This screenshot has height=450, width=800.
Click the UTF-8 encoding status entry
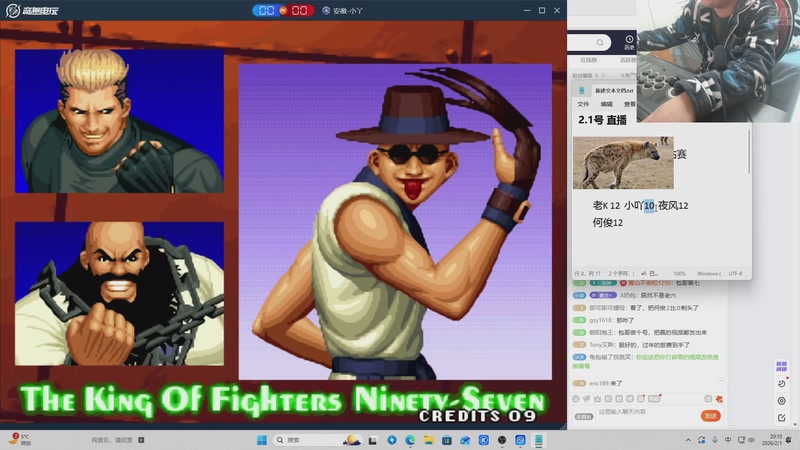[735, 273]
